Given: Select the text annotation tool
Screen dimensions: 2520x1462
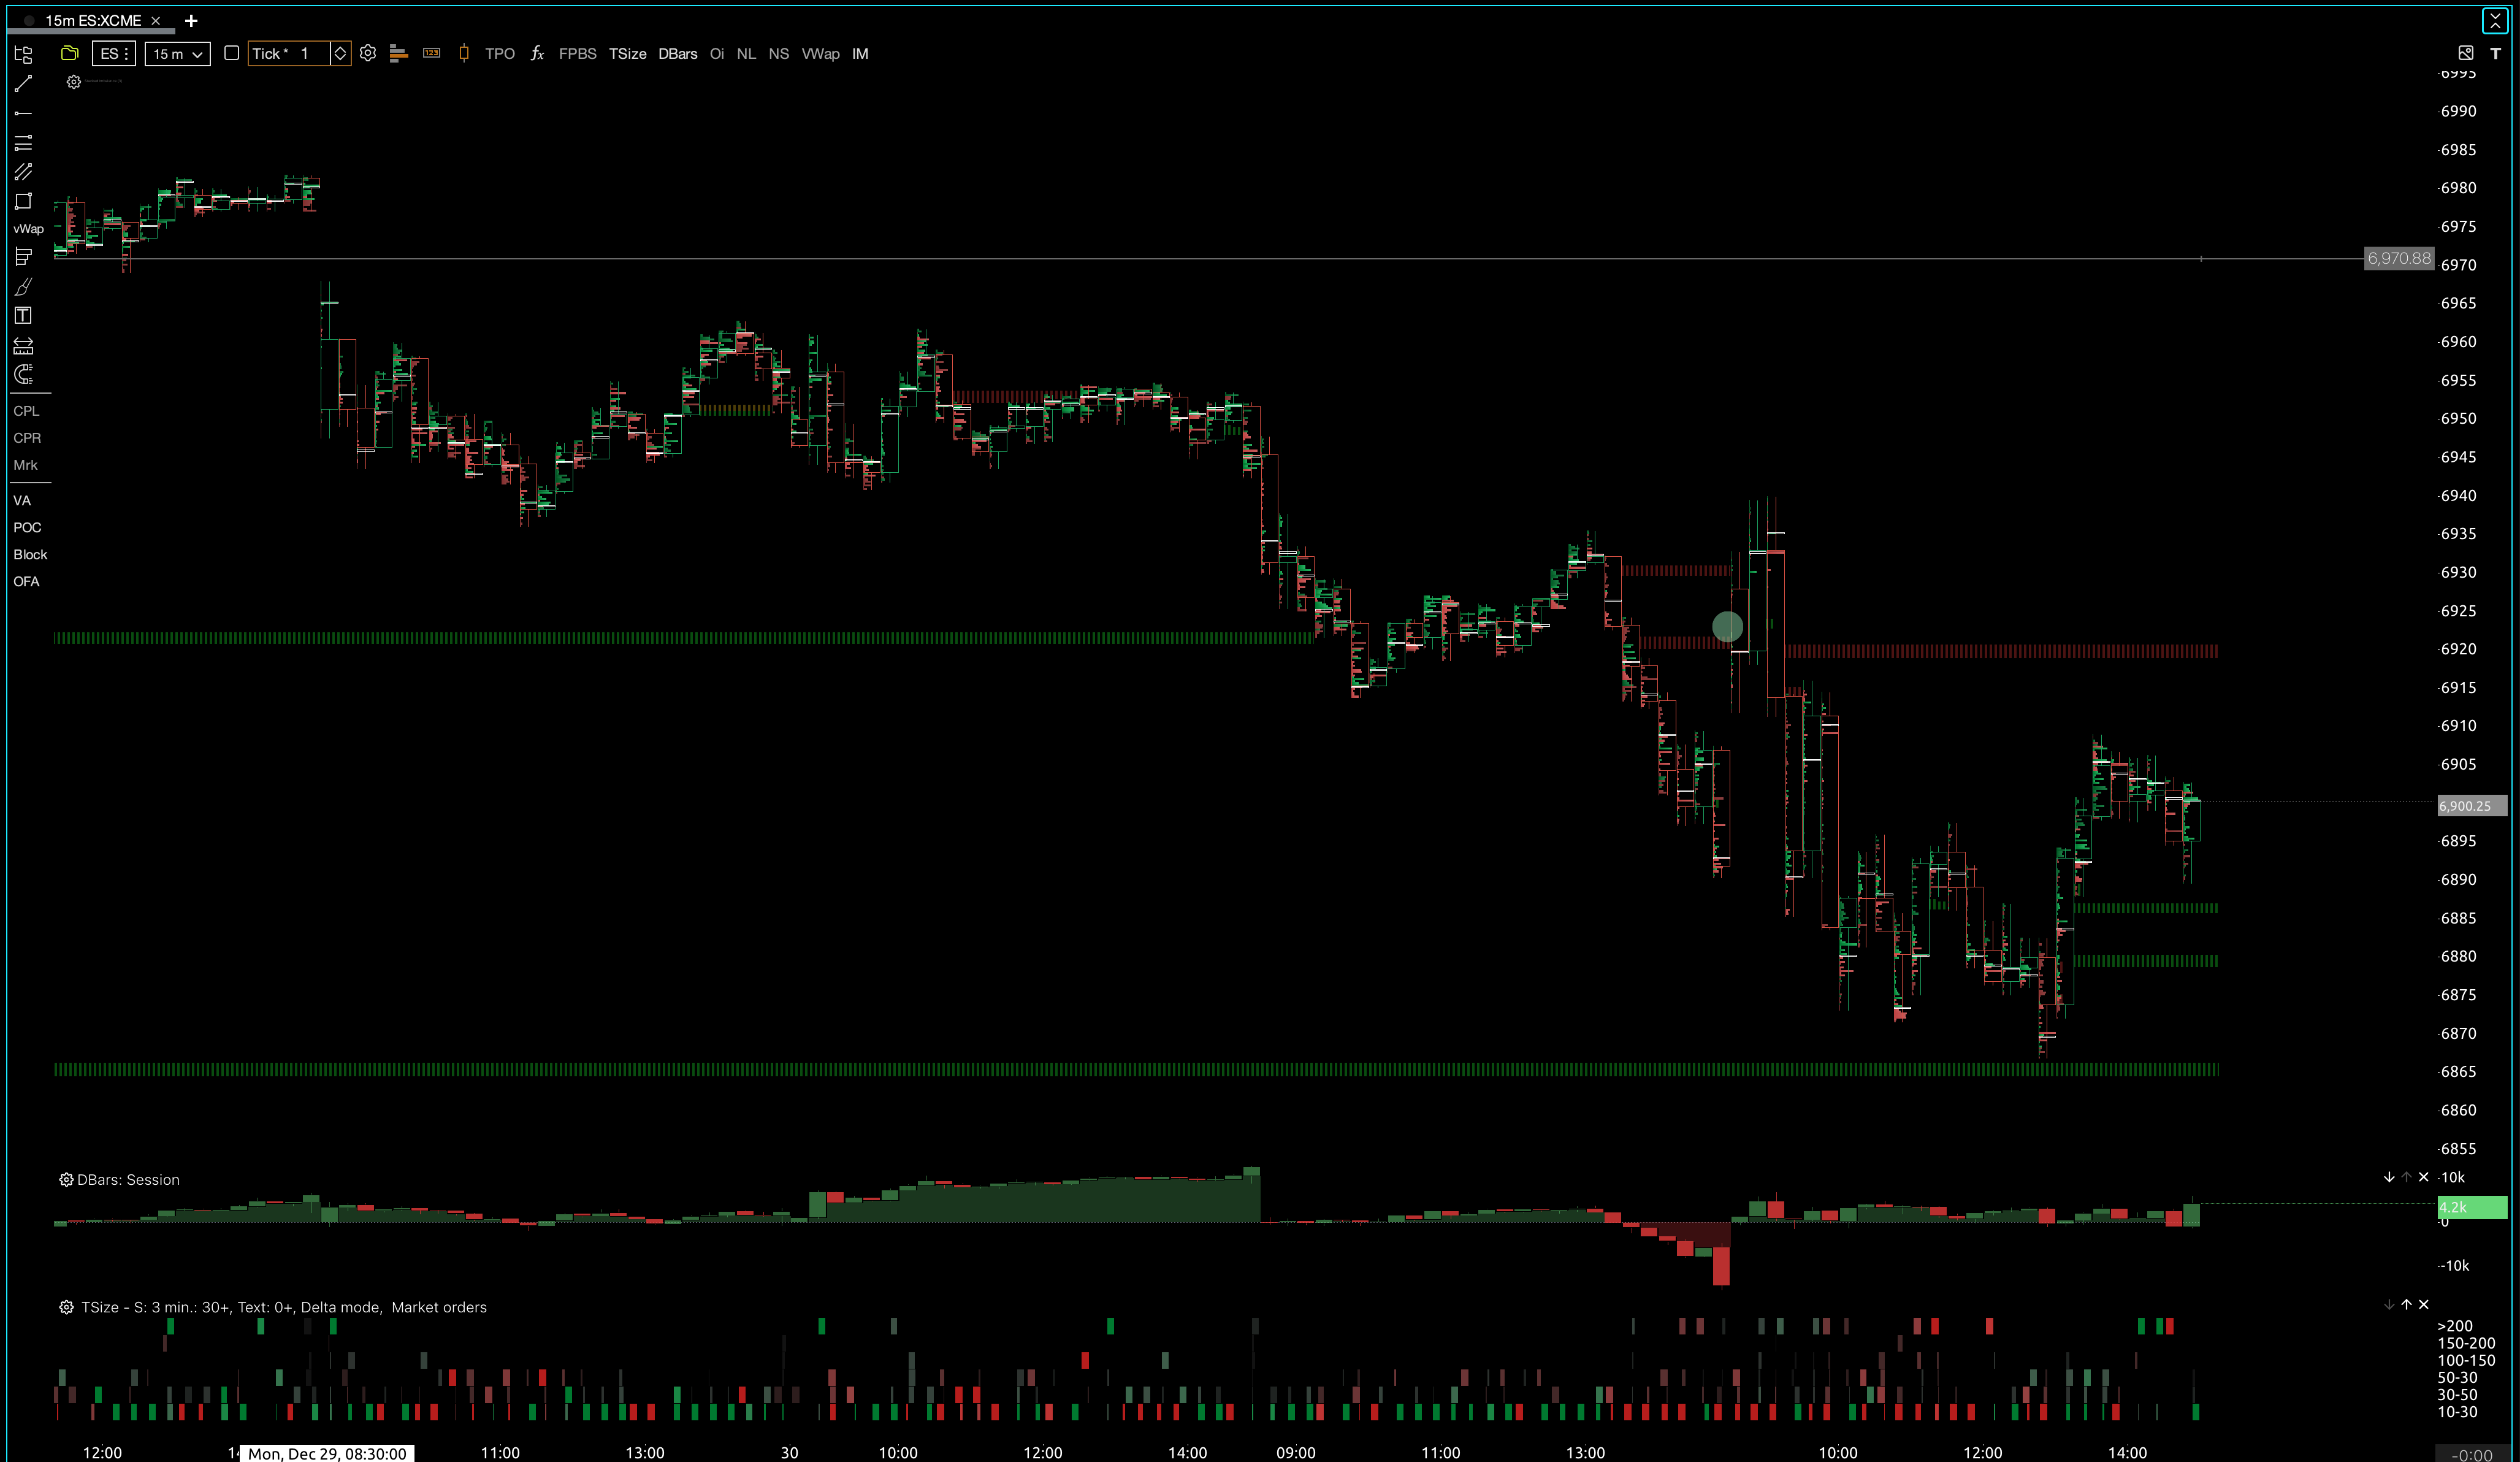Looking at the screenshot, I should 23,316.
